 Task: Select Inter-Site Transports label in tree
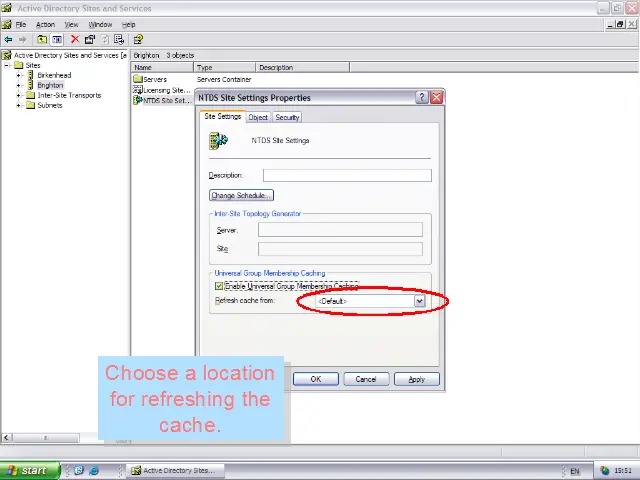[x=69, y=95]
